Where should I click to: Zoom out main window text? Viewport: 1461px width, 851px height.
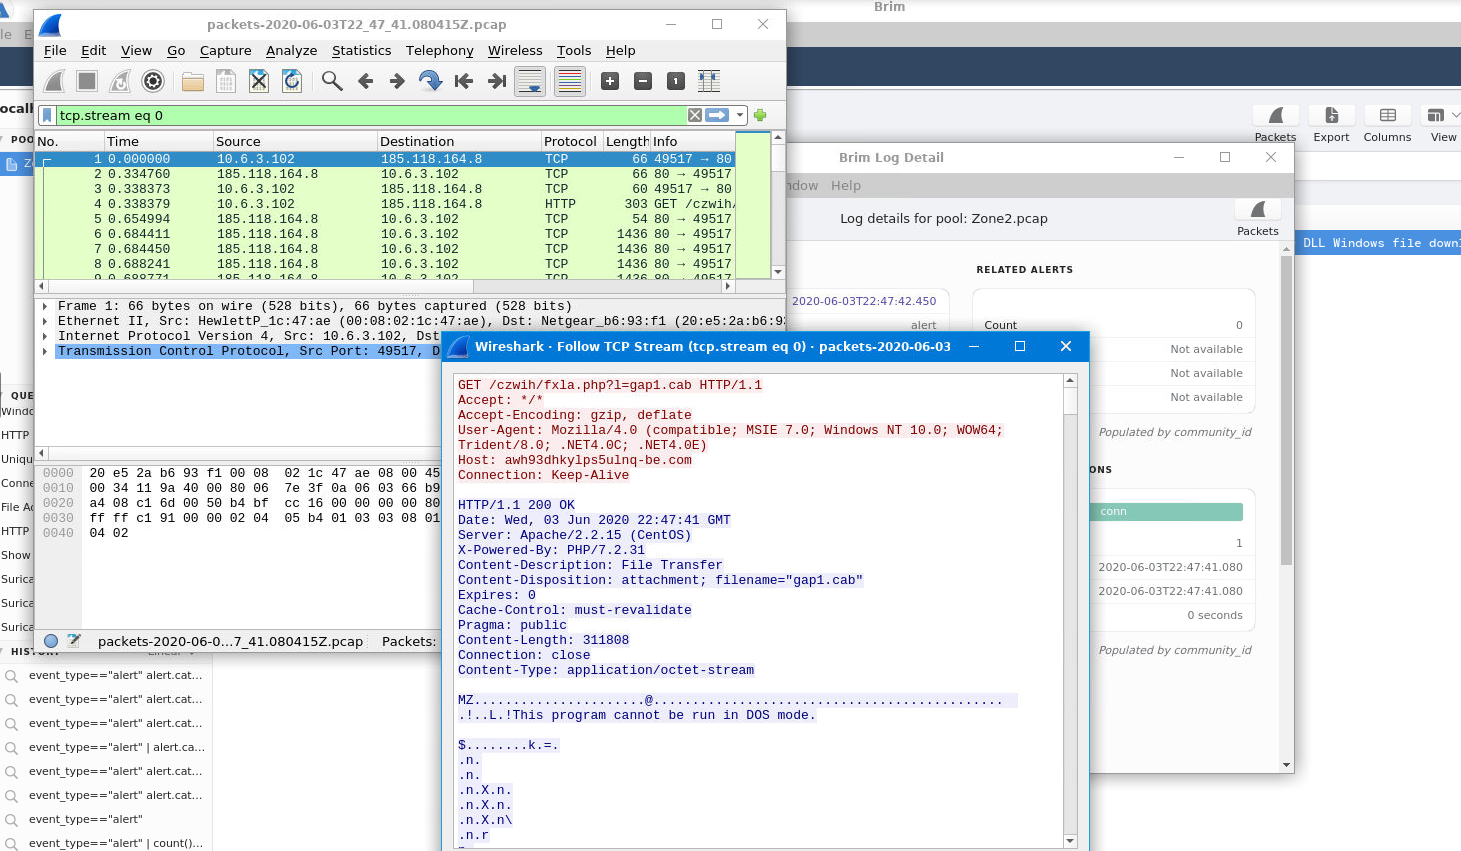(x=643, y=82)
